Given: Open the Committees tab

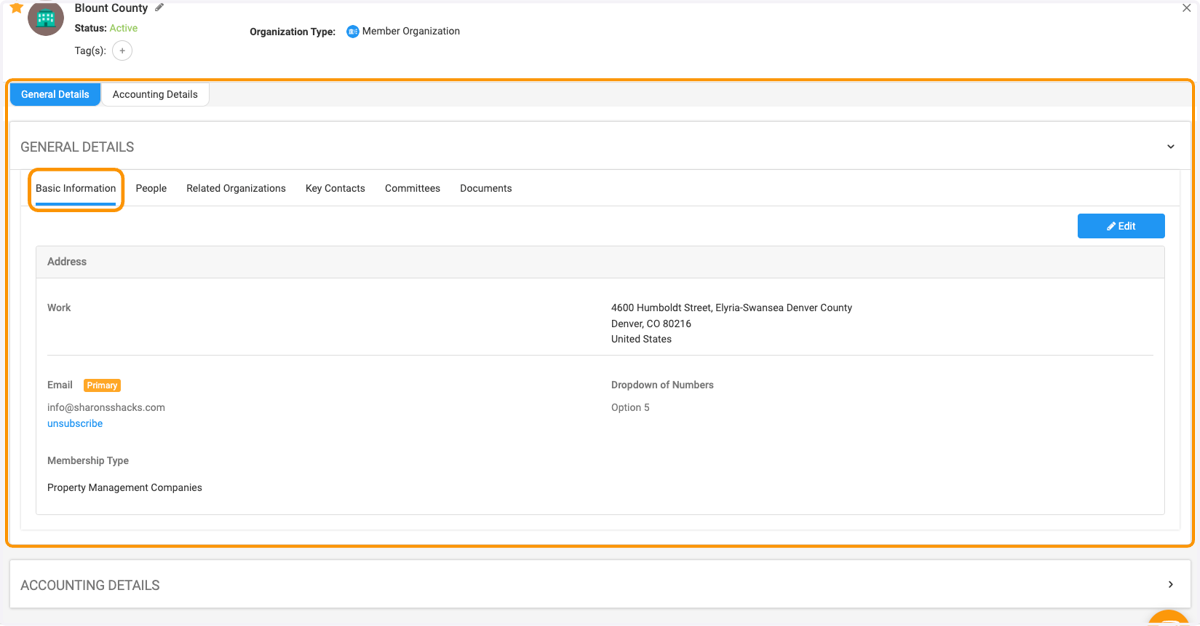Looking at the screenshot, I should point(412,188).
